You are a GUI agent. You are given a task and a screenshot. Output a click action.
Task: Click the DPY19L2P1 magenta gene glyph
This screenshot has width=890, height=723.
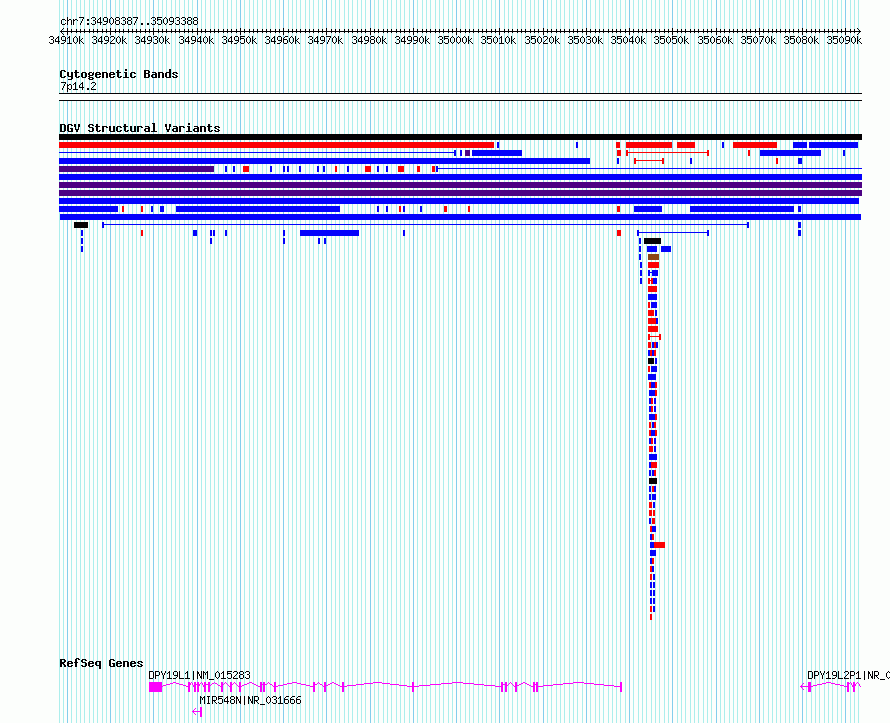click(x=830, y=687)
